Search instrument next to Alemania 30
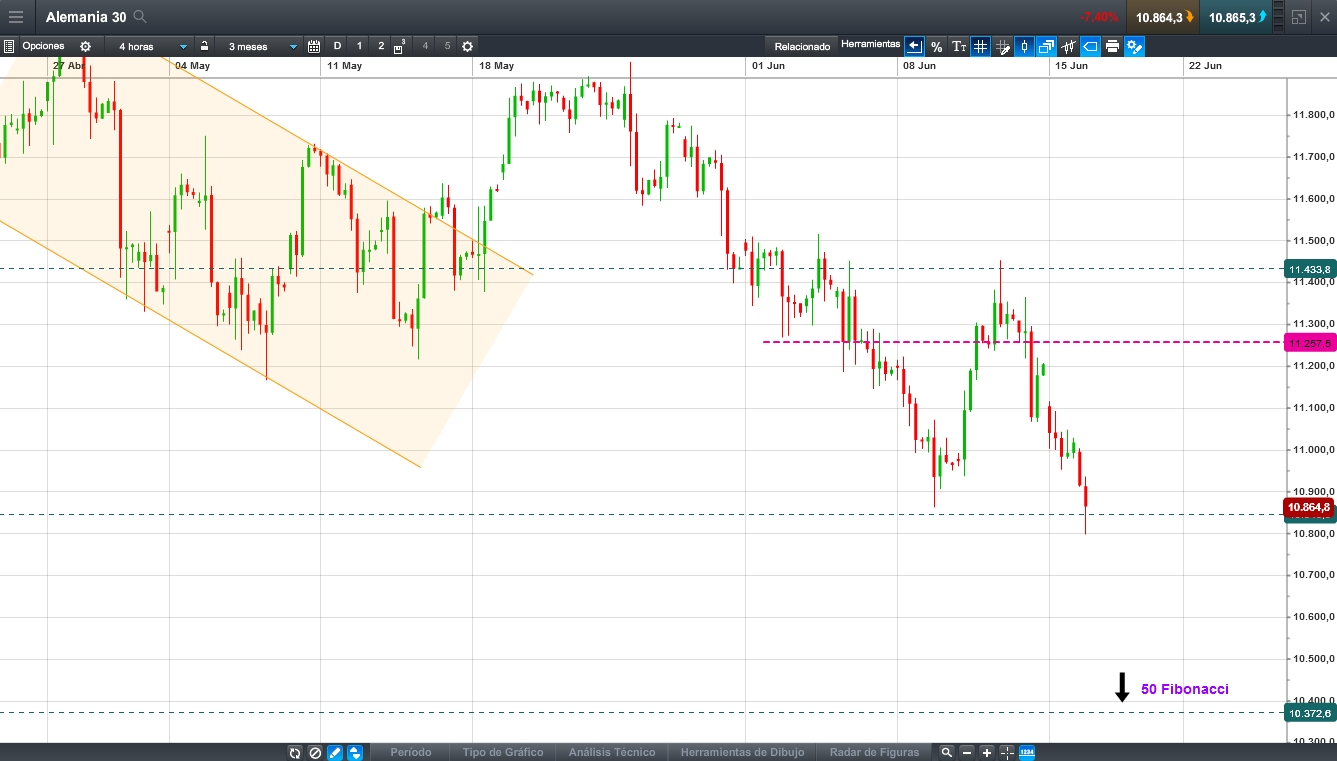Image resolution: width=1337 pixels, height=761 pixels. pos(140,16)
